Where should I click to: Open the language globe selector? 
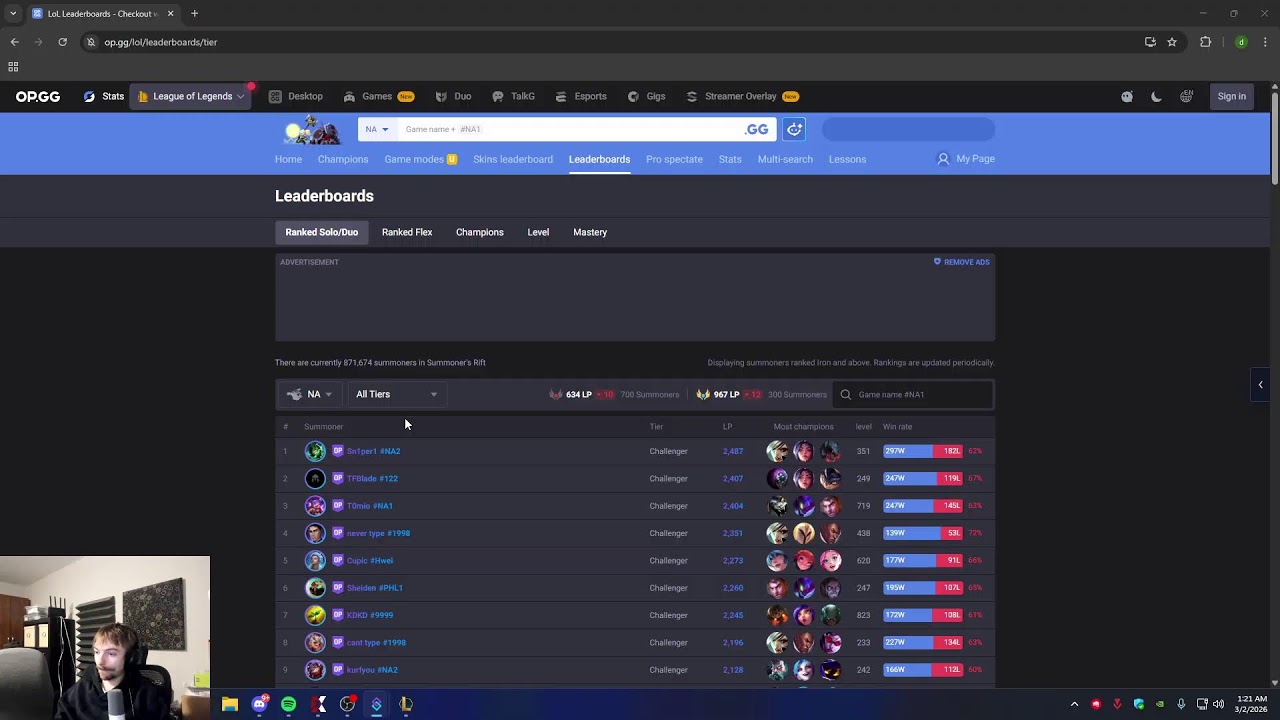tap(1186, 96)
